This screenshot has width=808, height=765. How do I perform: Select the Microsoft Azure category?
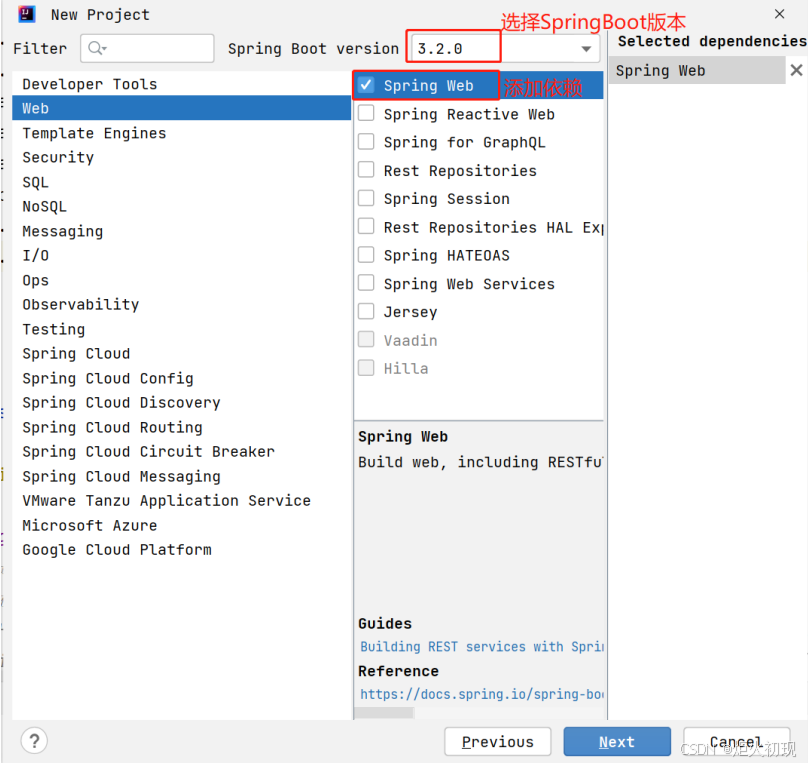(181, 525)
